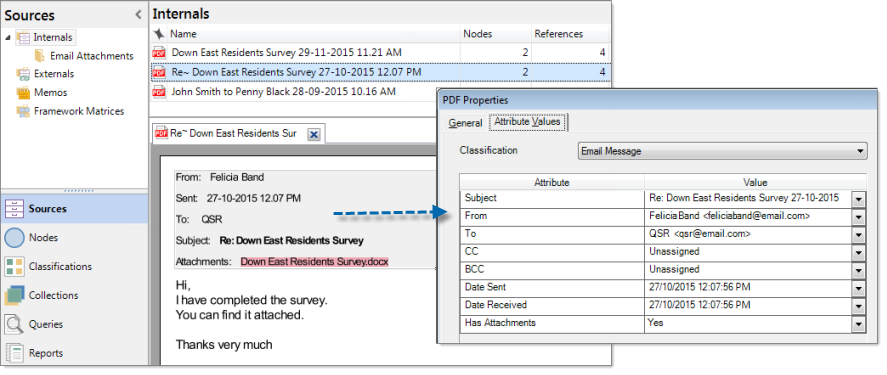The width and height of the screenshot is (887, 375).
Task: Select Re~ Down East Residents Survey 27-10-2015 row
Action: [380, 72]
